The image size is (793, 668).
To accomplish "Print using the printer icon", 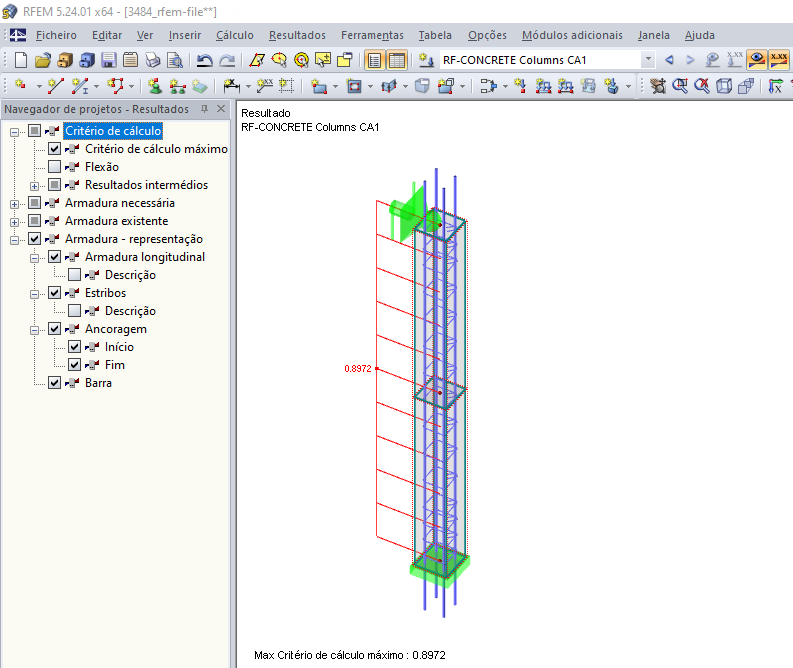I will coord(153,60).
